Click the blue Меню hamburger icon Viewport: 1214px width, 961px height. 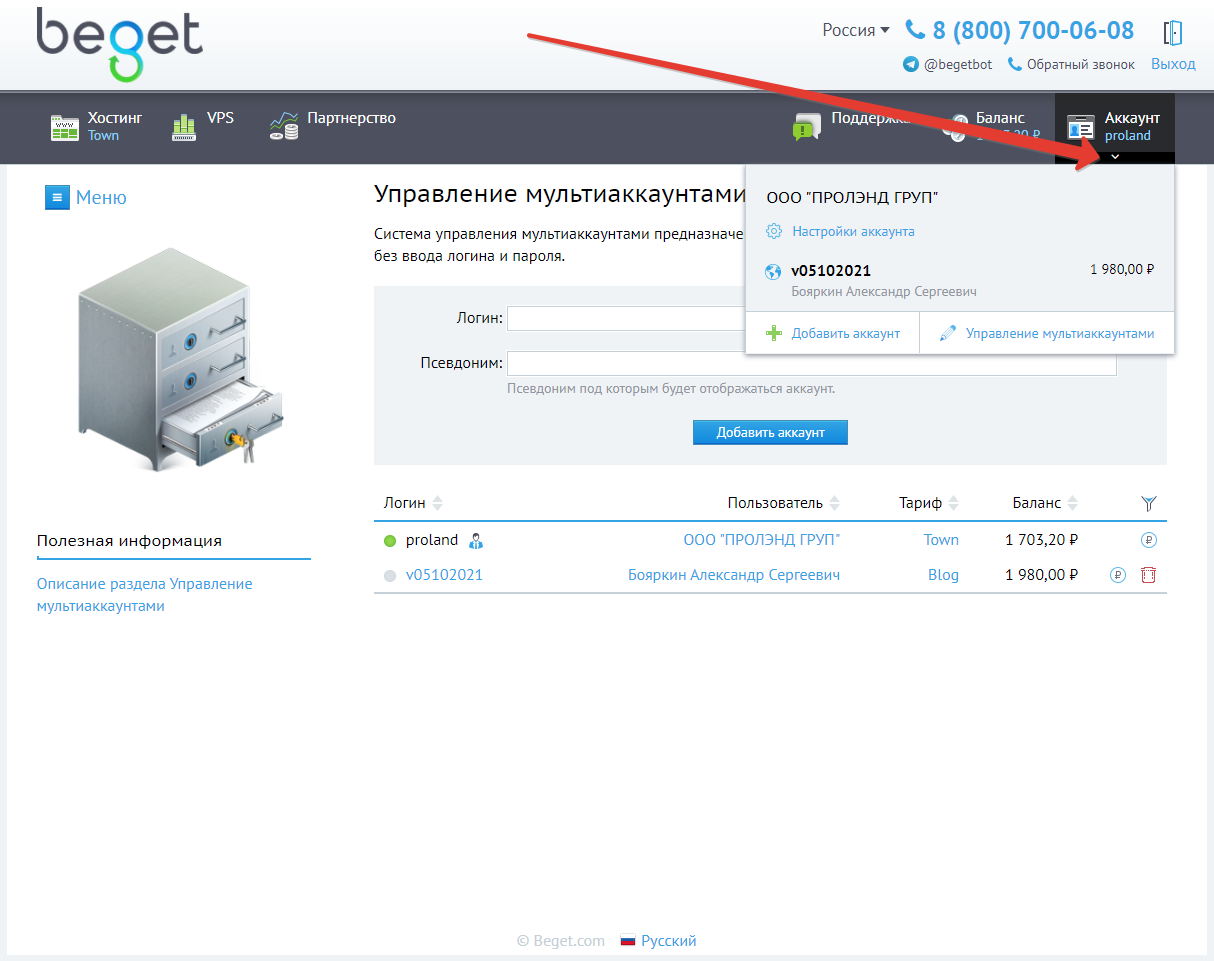(57, 197)
